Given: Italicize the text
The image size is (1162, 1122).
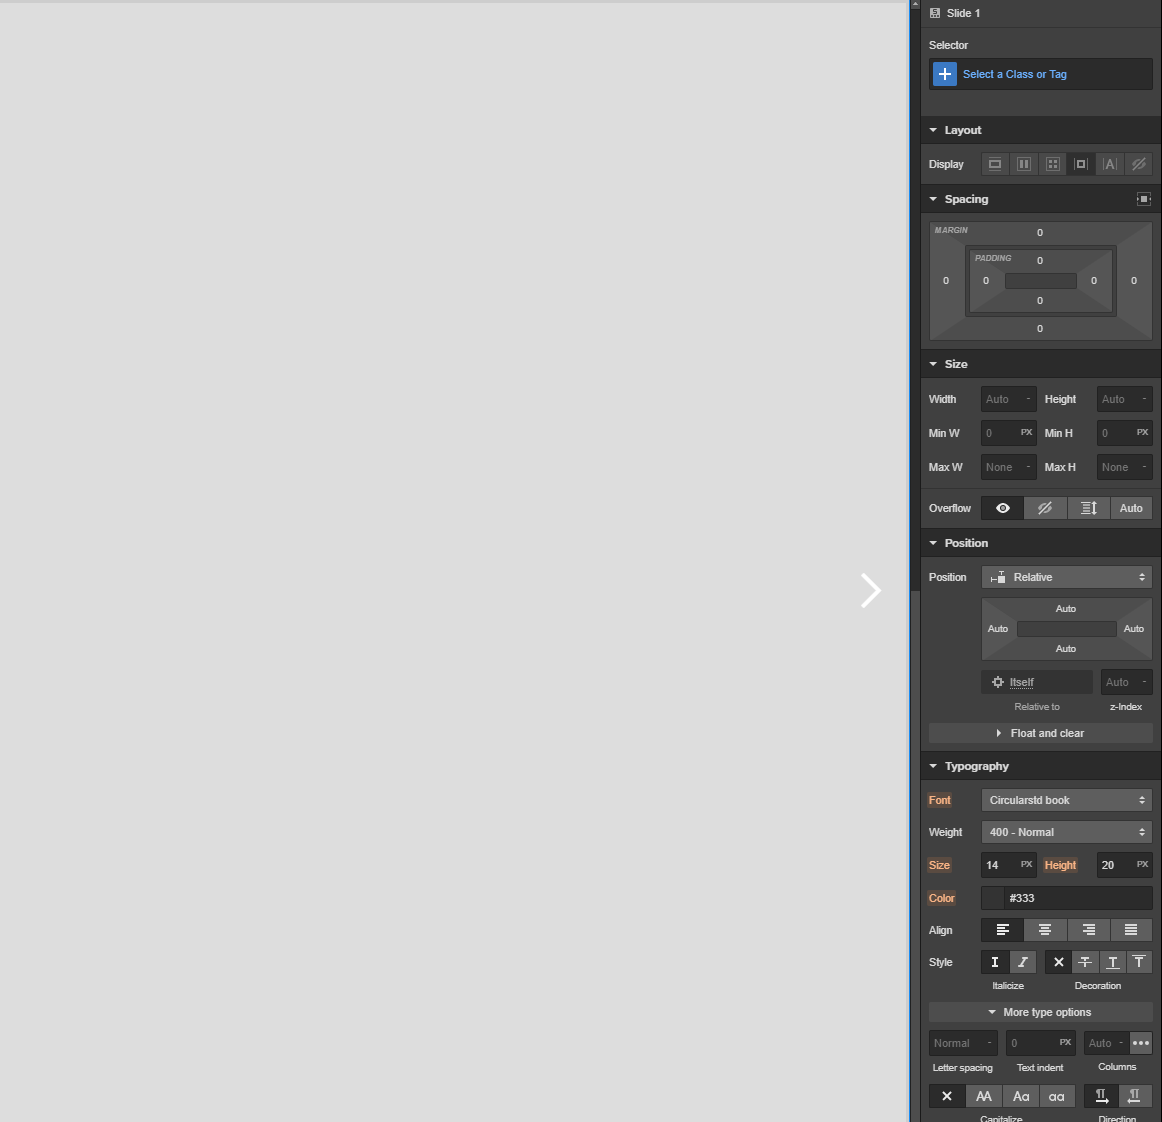Looking at the screenshot, I should [1023, 962].
